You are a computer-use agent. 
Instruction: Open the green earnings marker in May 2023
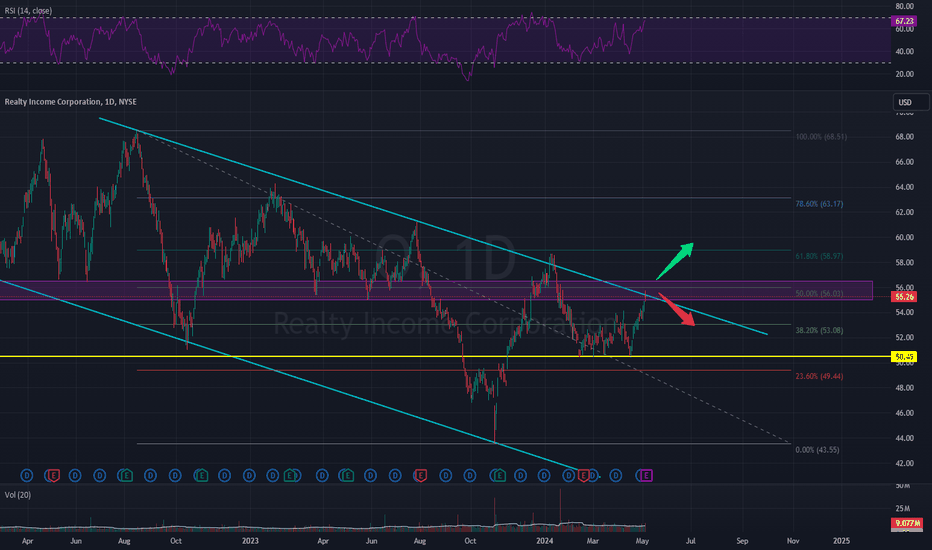tap(348, 475)
